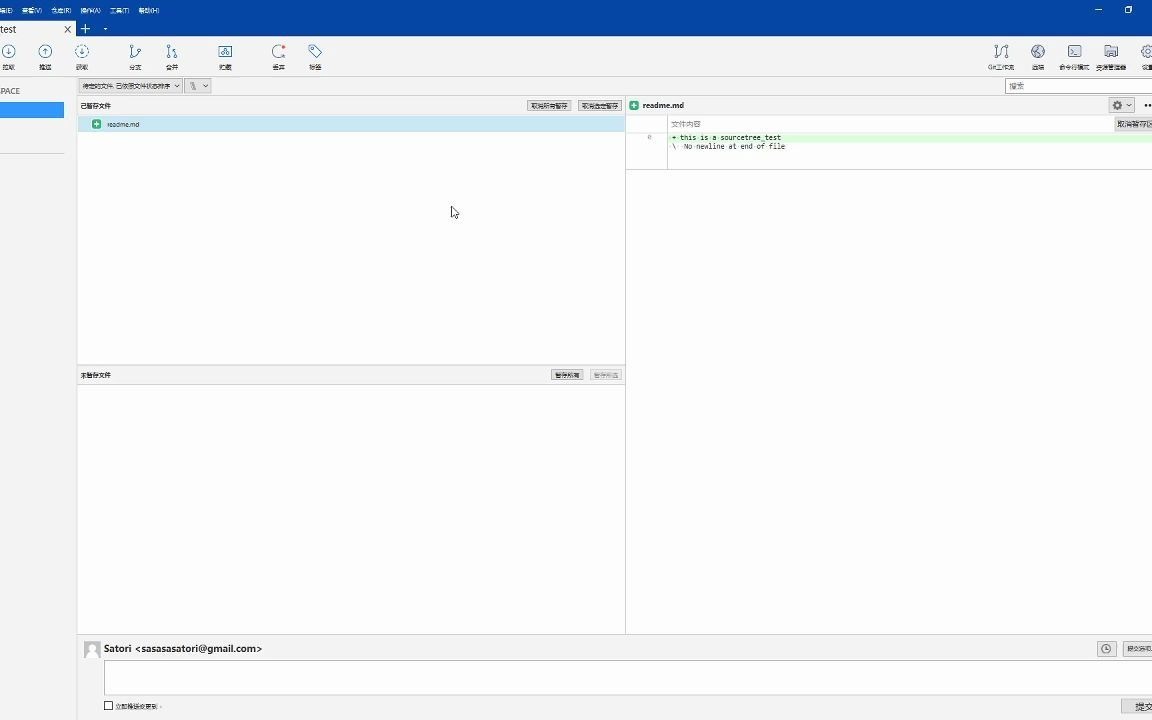The image size is (1152, 720).
Task: Click 'No newline at end of file' text
Action: coord(734,146)
